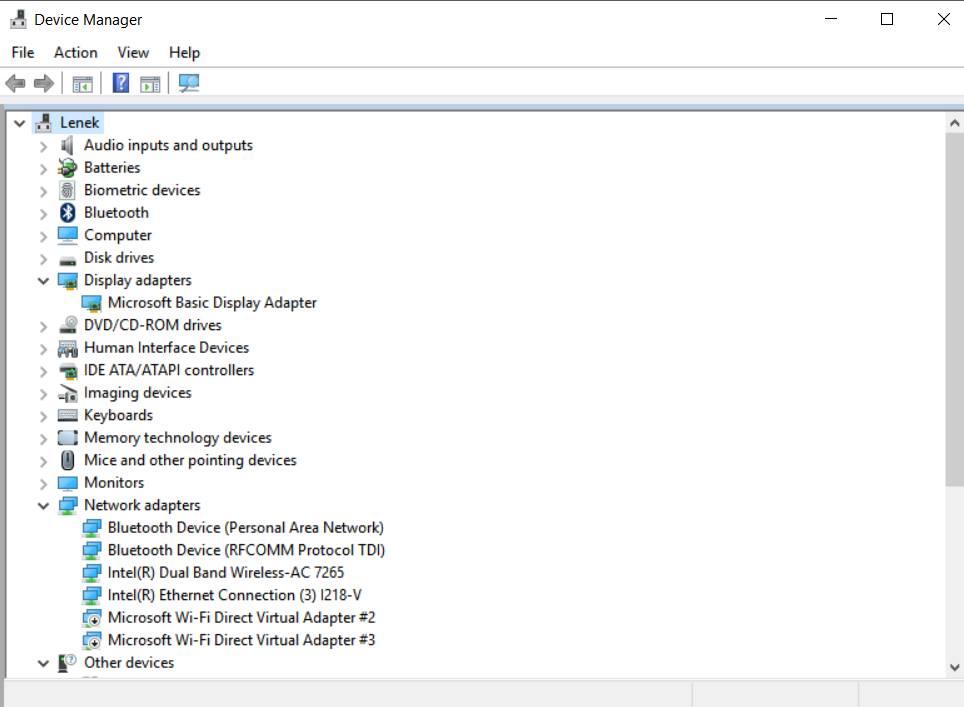Click the IDE ATA/ATAPI controllers icon
This screenshot has width=964, height=707.
[x=68, y=371]
